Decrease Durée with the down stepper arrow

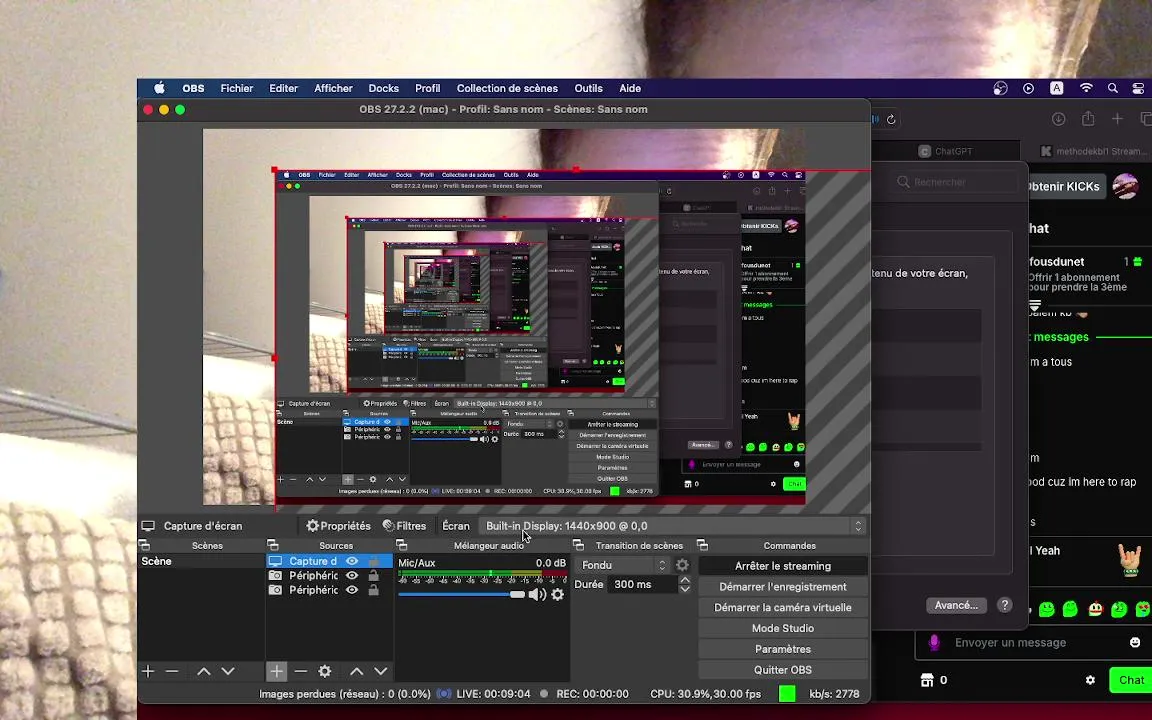pyautogui.click(x=685, y=589)
